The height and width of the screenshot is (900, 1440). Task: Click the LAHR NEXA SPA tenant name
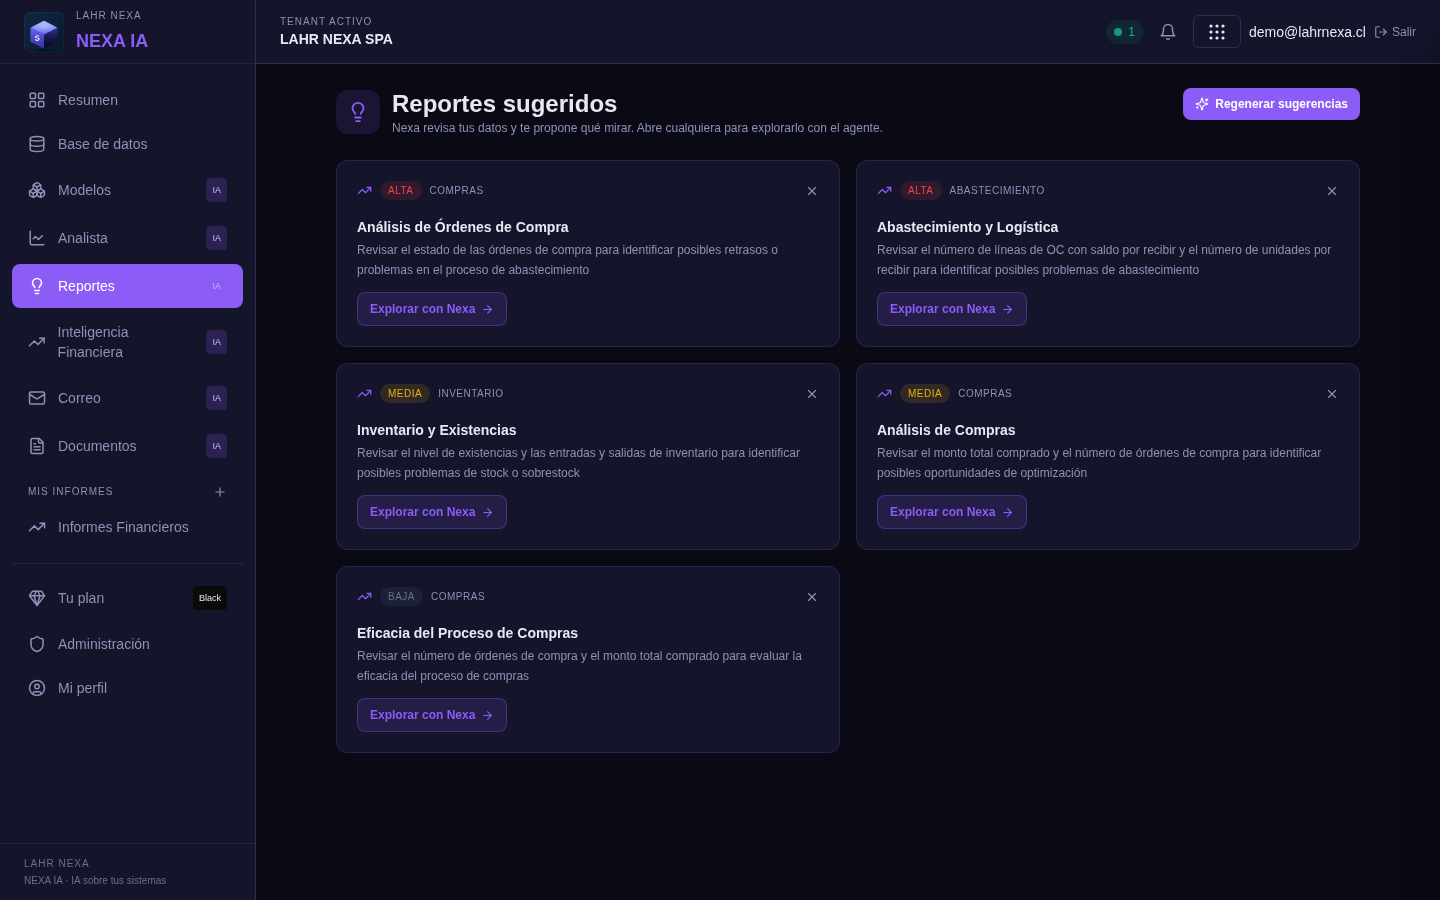pyautogui.click(x=336, y=39)
